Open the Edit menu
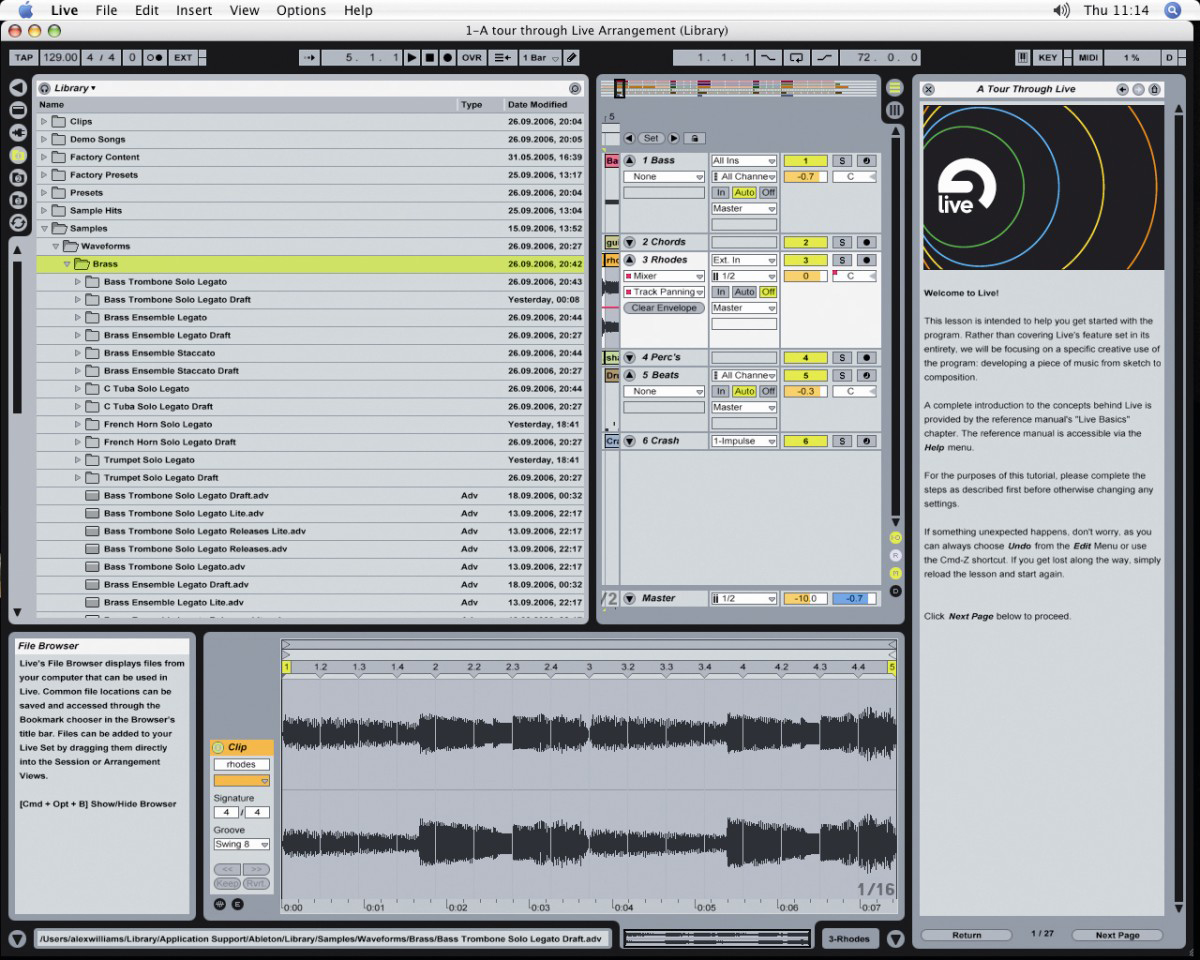The height and width of the screenshot is (960, 1200). [x=147, y=10]
